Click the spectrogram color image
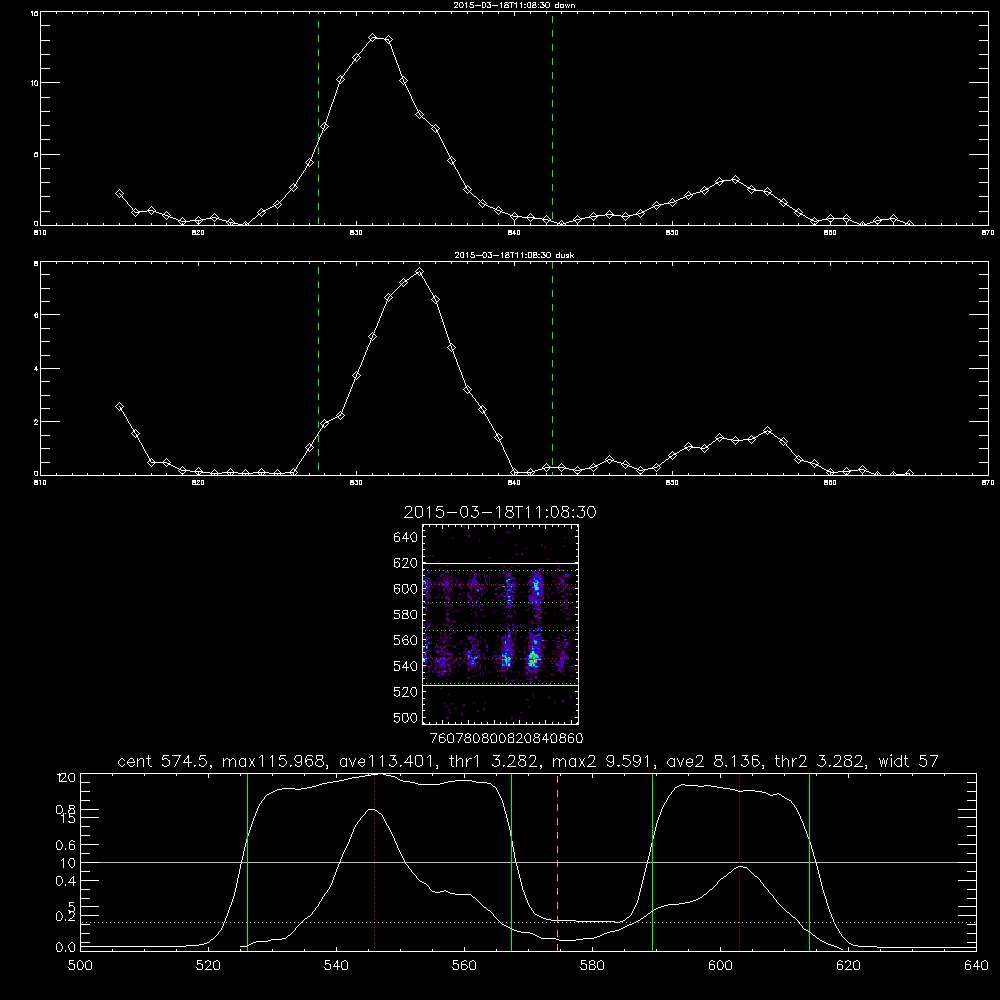This screenshot has height=1000, width=1000. (x=500, y=624)
